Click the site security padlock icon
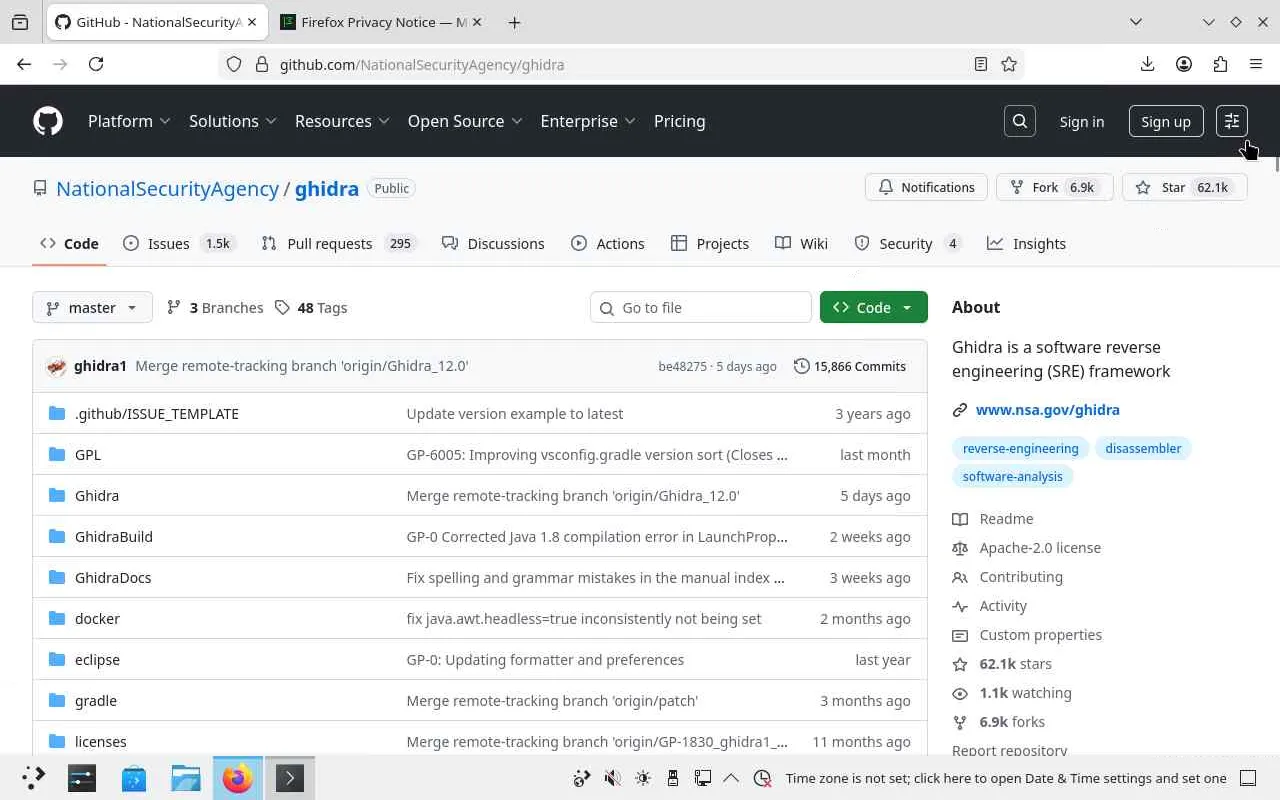The height and width of the screenshot is (800, 1280). (x=262, y=64)
